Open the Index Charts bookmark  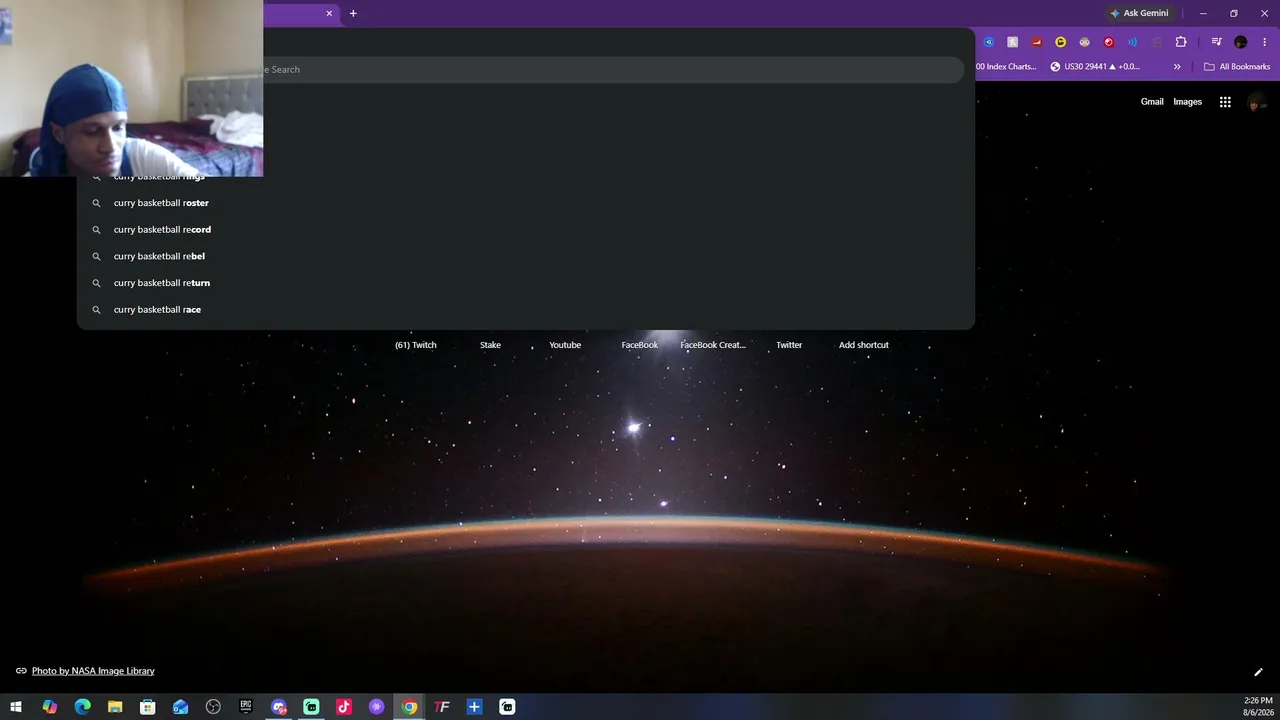point(1006,67)
